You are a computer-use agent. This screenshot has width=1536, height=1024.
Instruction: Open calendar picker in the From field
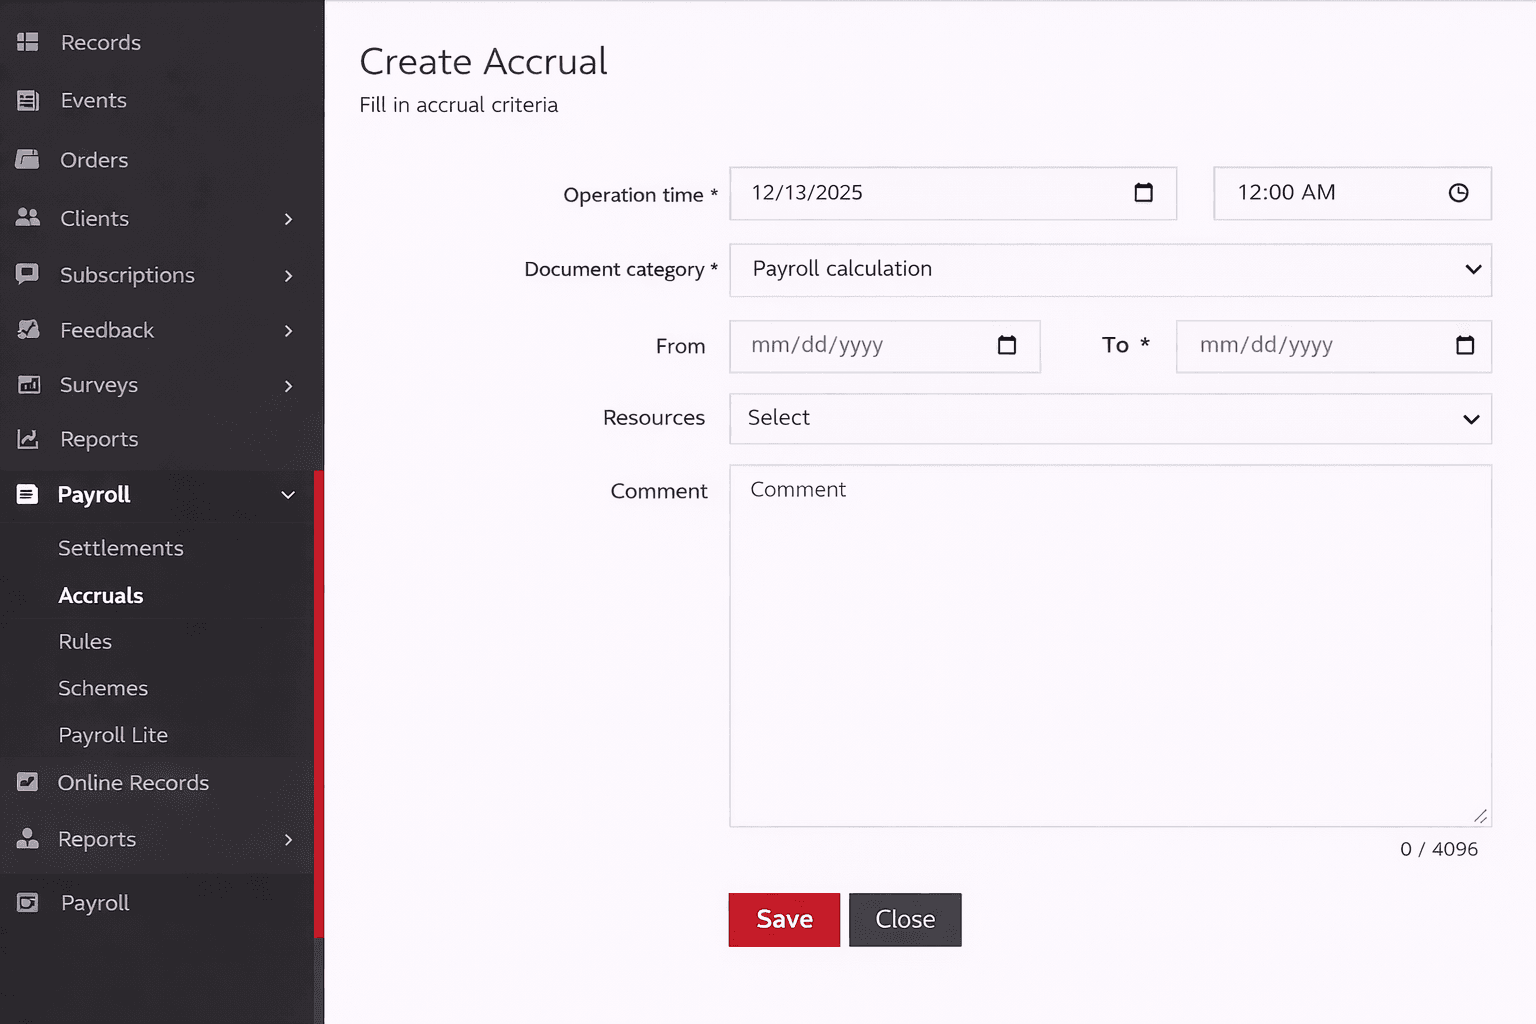pos(1006,346)
